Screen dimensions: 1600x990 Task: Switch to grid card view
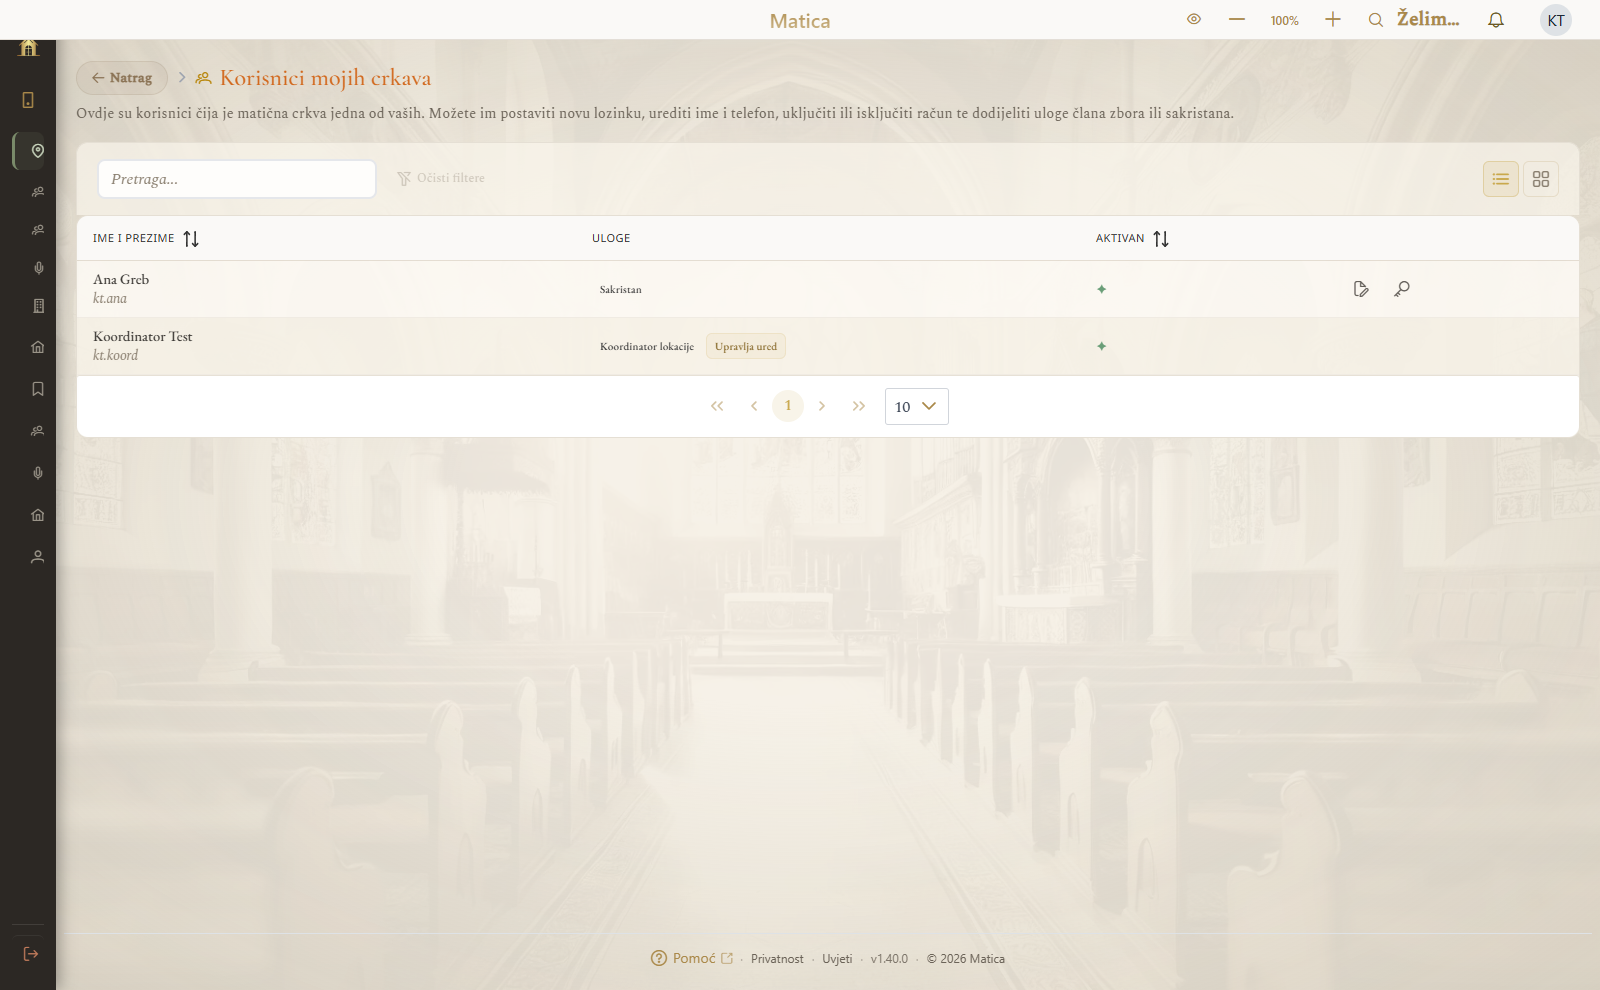1540,179
